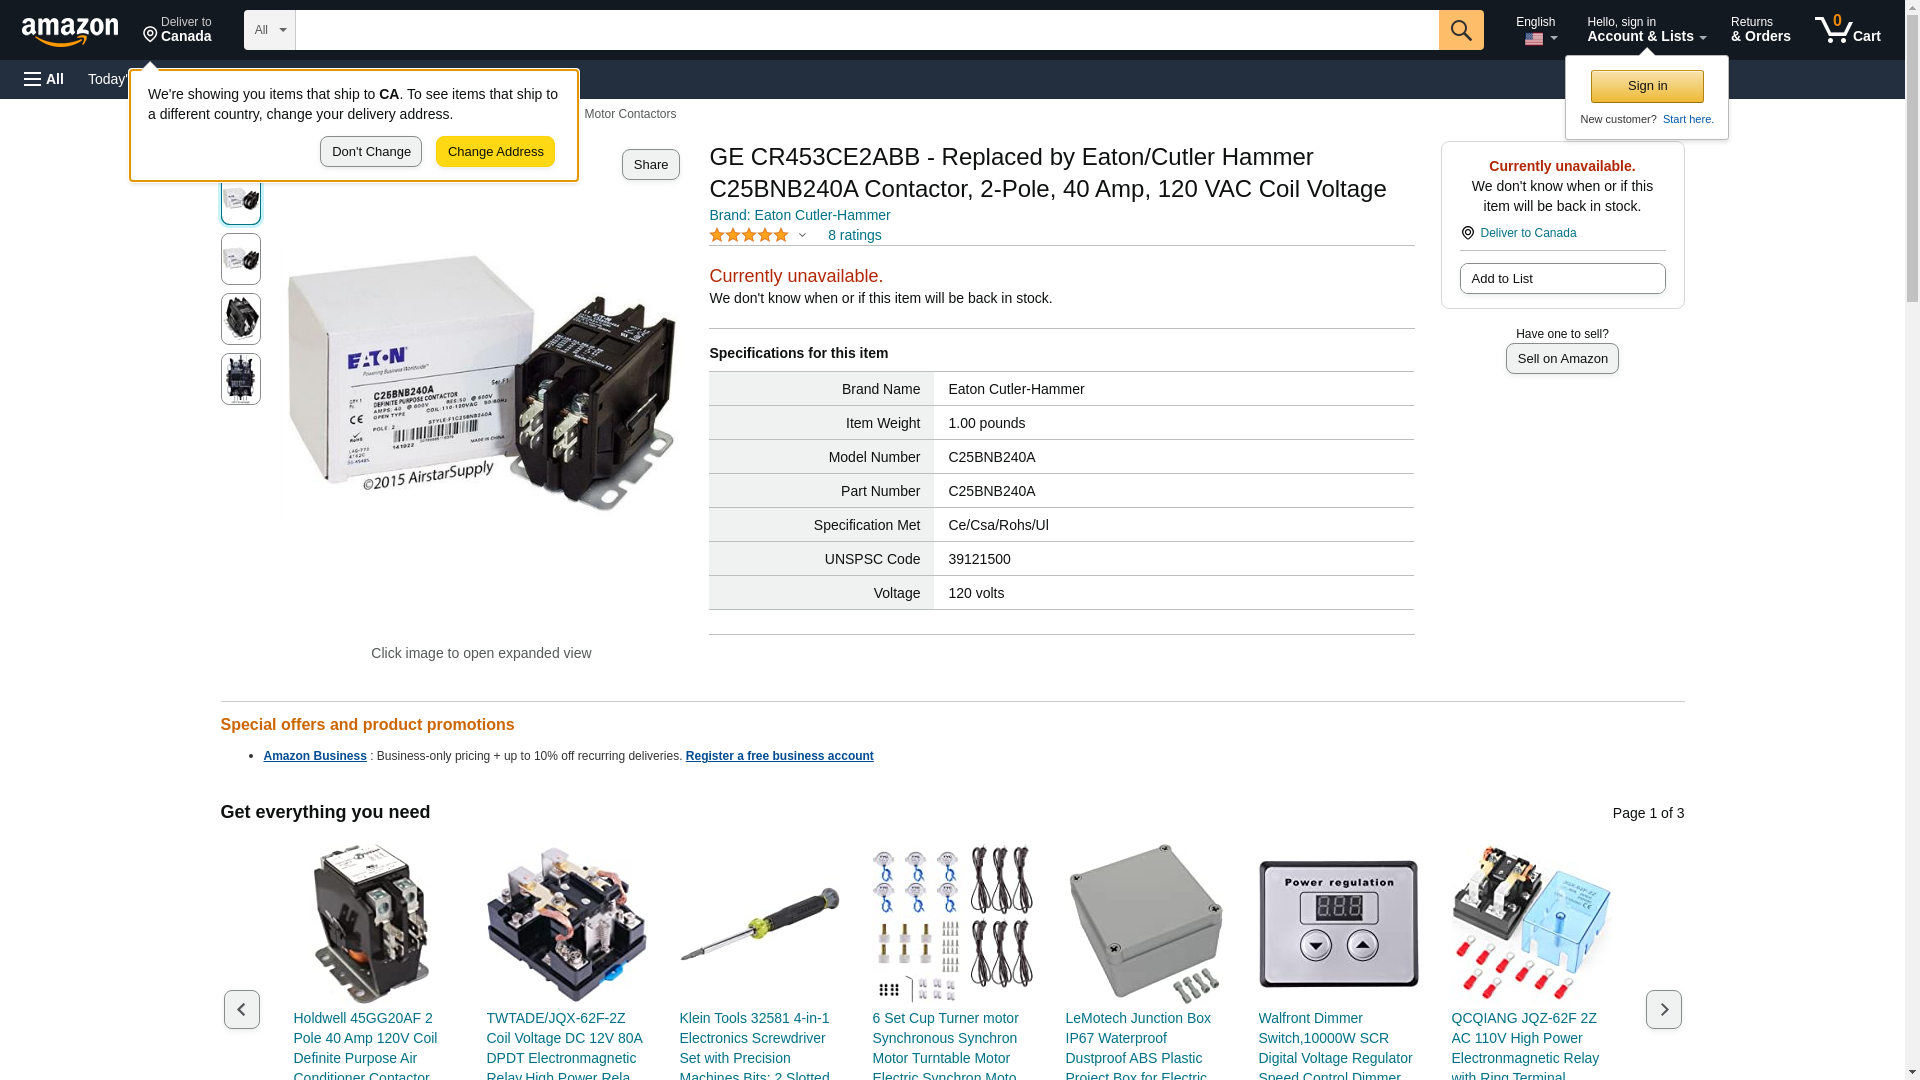This screenshot has width=1920, height=1080.
Task: Click the Change Address button
Action: point(495,152)
